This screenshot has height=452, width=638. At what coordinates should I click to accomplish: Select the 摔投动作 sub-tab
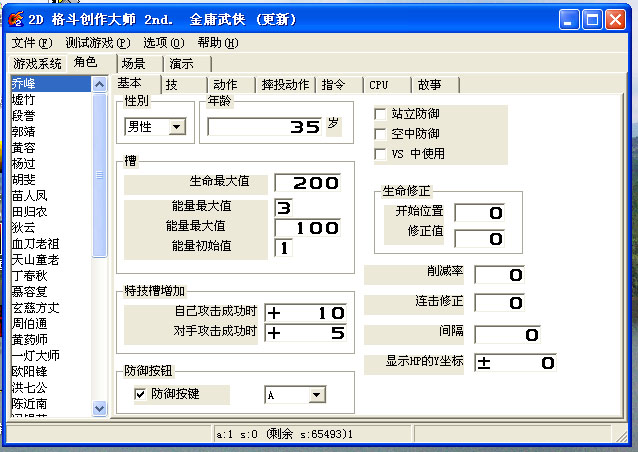286,85
